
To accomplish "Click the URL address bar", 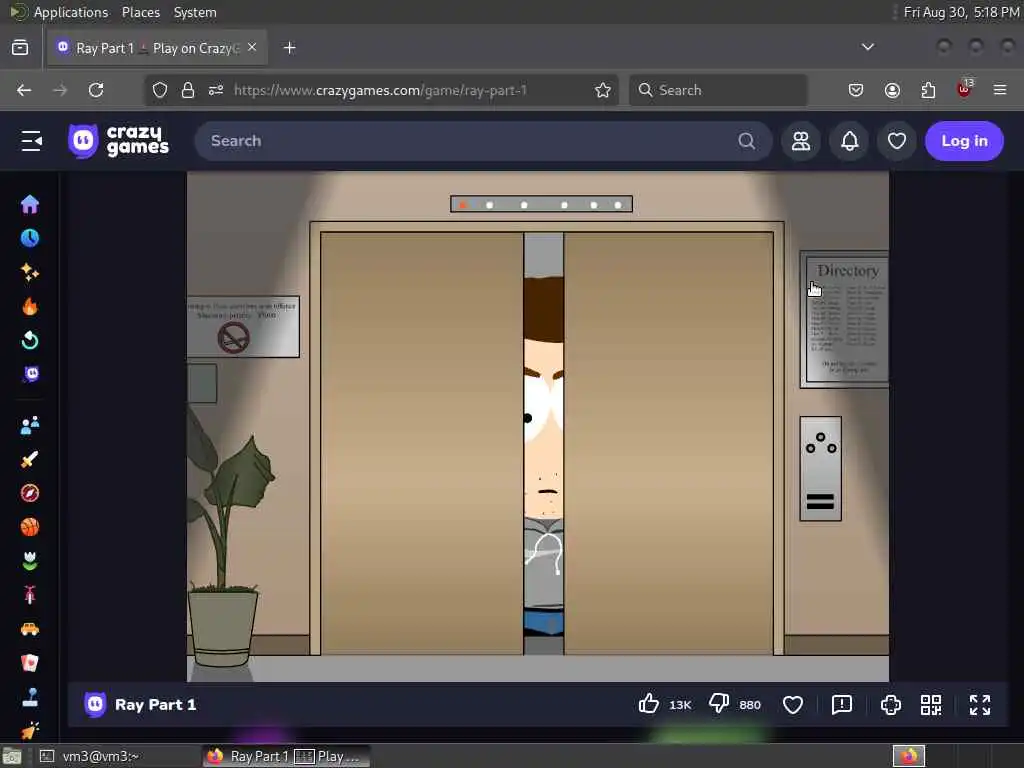I will click(381, 90).
